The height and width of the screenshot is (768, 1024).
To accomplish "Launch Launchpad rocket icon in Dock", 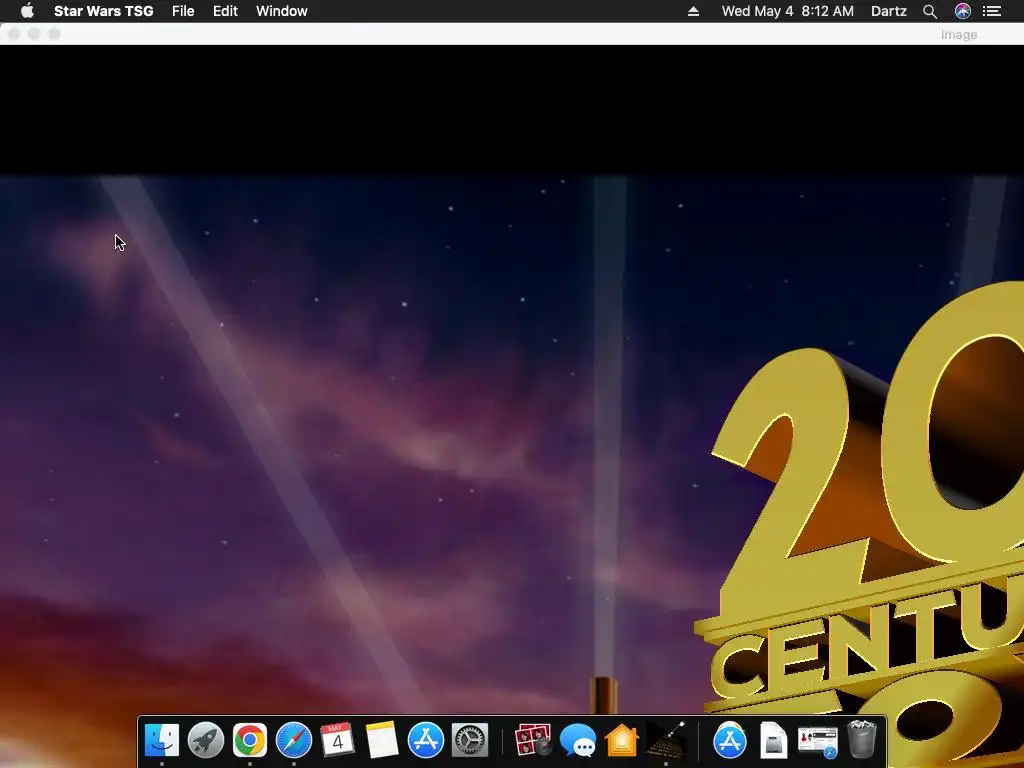I will pos(206,740).
